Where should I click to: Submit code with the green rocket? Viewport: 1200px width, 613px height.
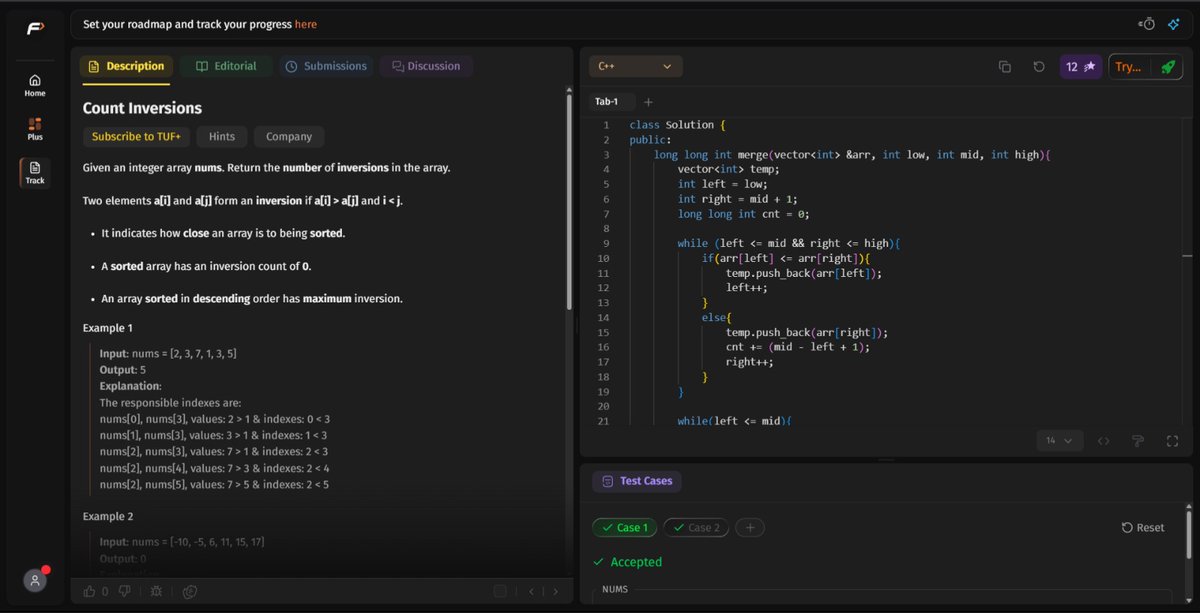1167,67
